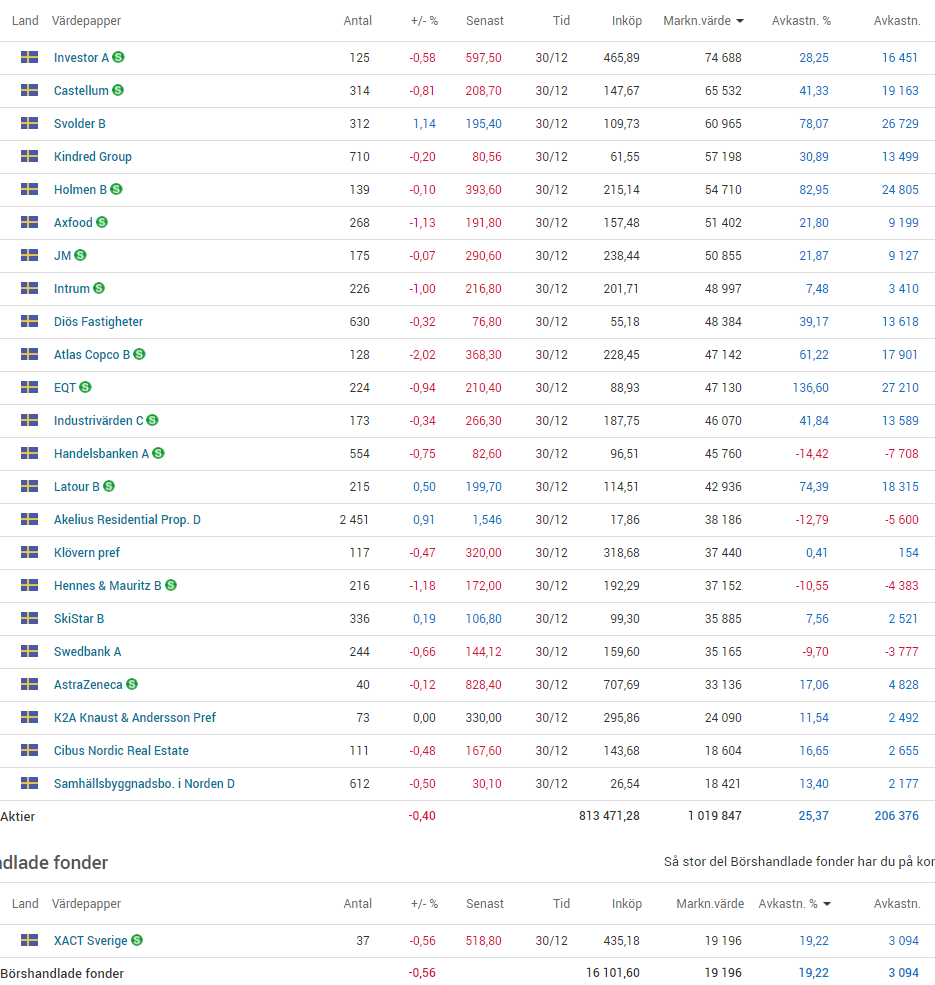The width and height of the screenshot is (935, 985).
Task: Click the green S icon beside Latour B
Action: click(x=109, y=486)
